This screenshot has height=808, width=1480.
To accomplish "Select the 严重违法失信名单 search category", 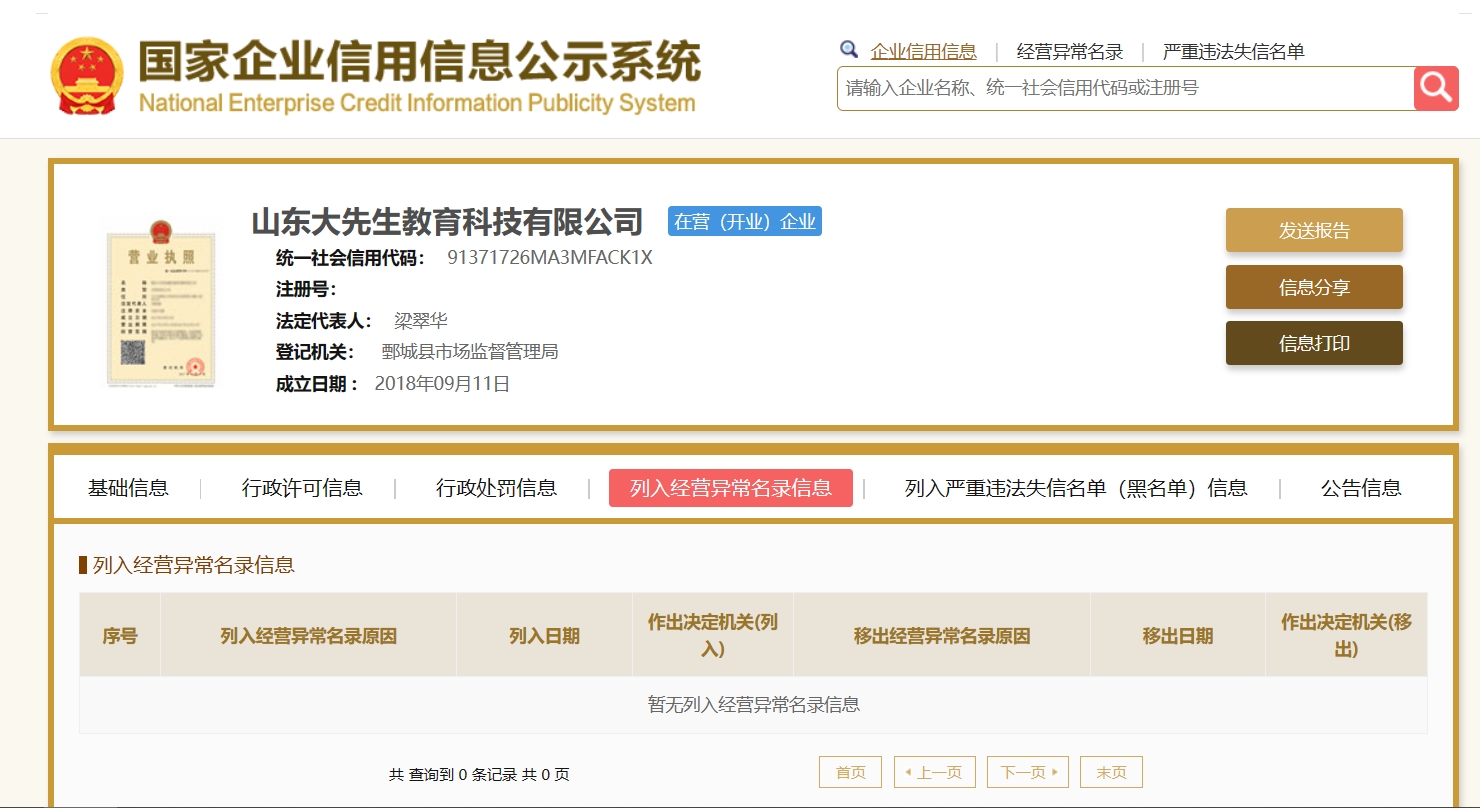I will tap(1234, 52).
